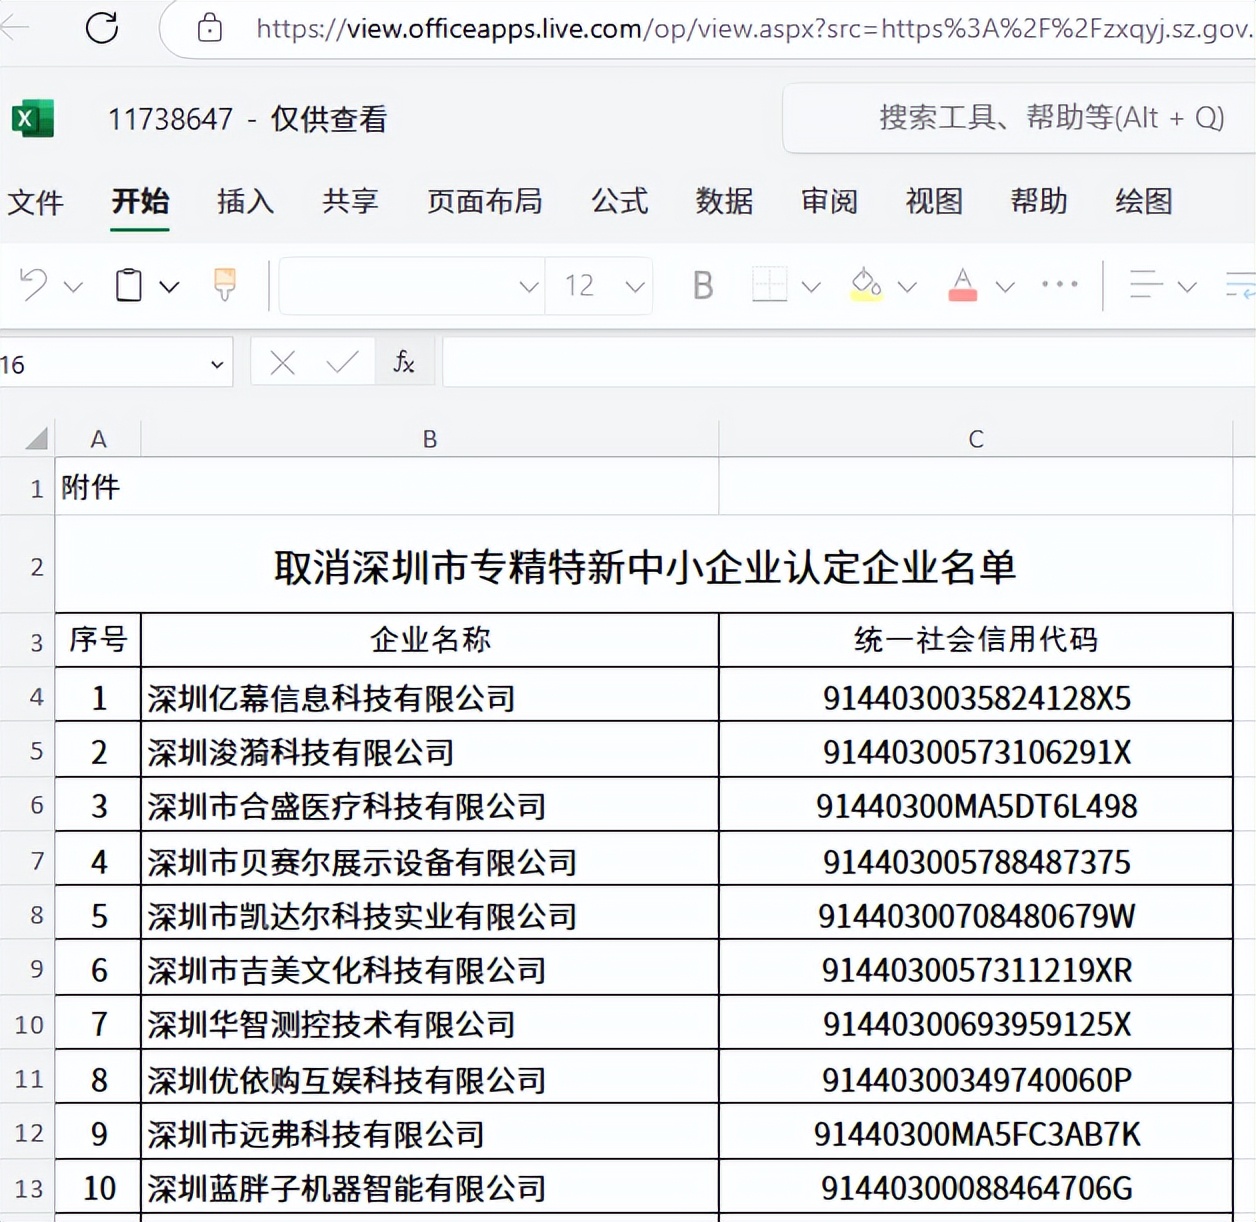
Task: Open the Name Box dropdown
Action: (x=217, y=364)
